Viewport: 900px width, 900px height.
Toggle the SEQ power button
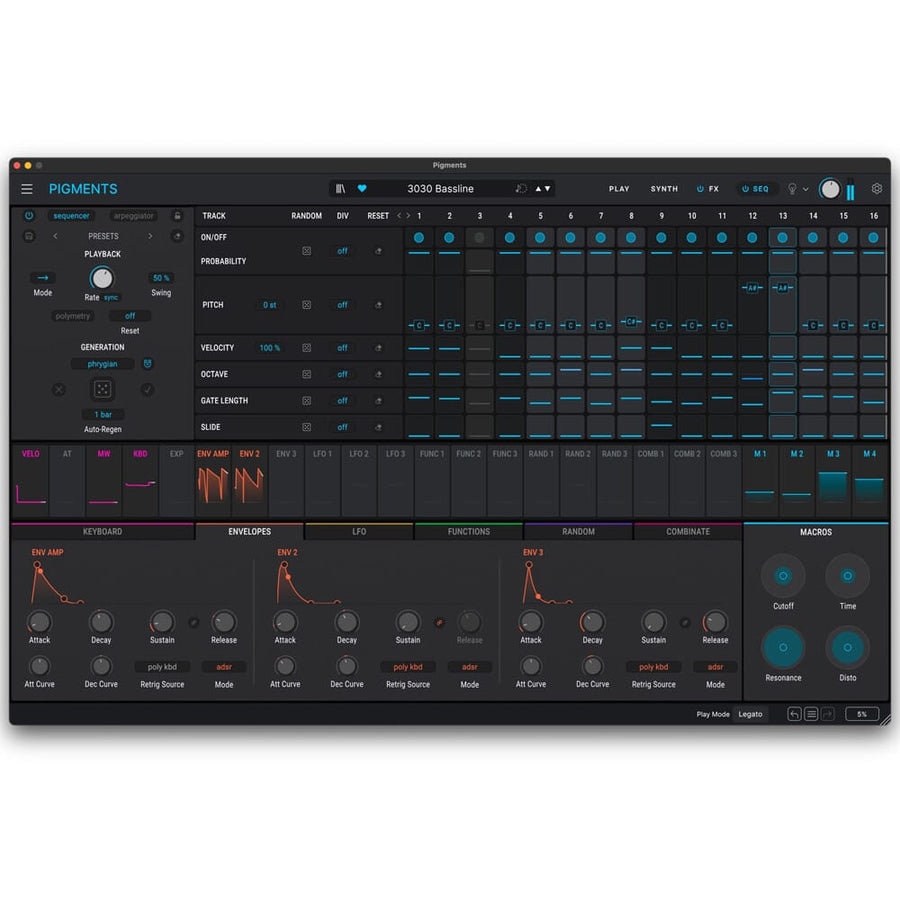pyautogui.click(x=745, y=189)
